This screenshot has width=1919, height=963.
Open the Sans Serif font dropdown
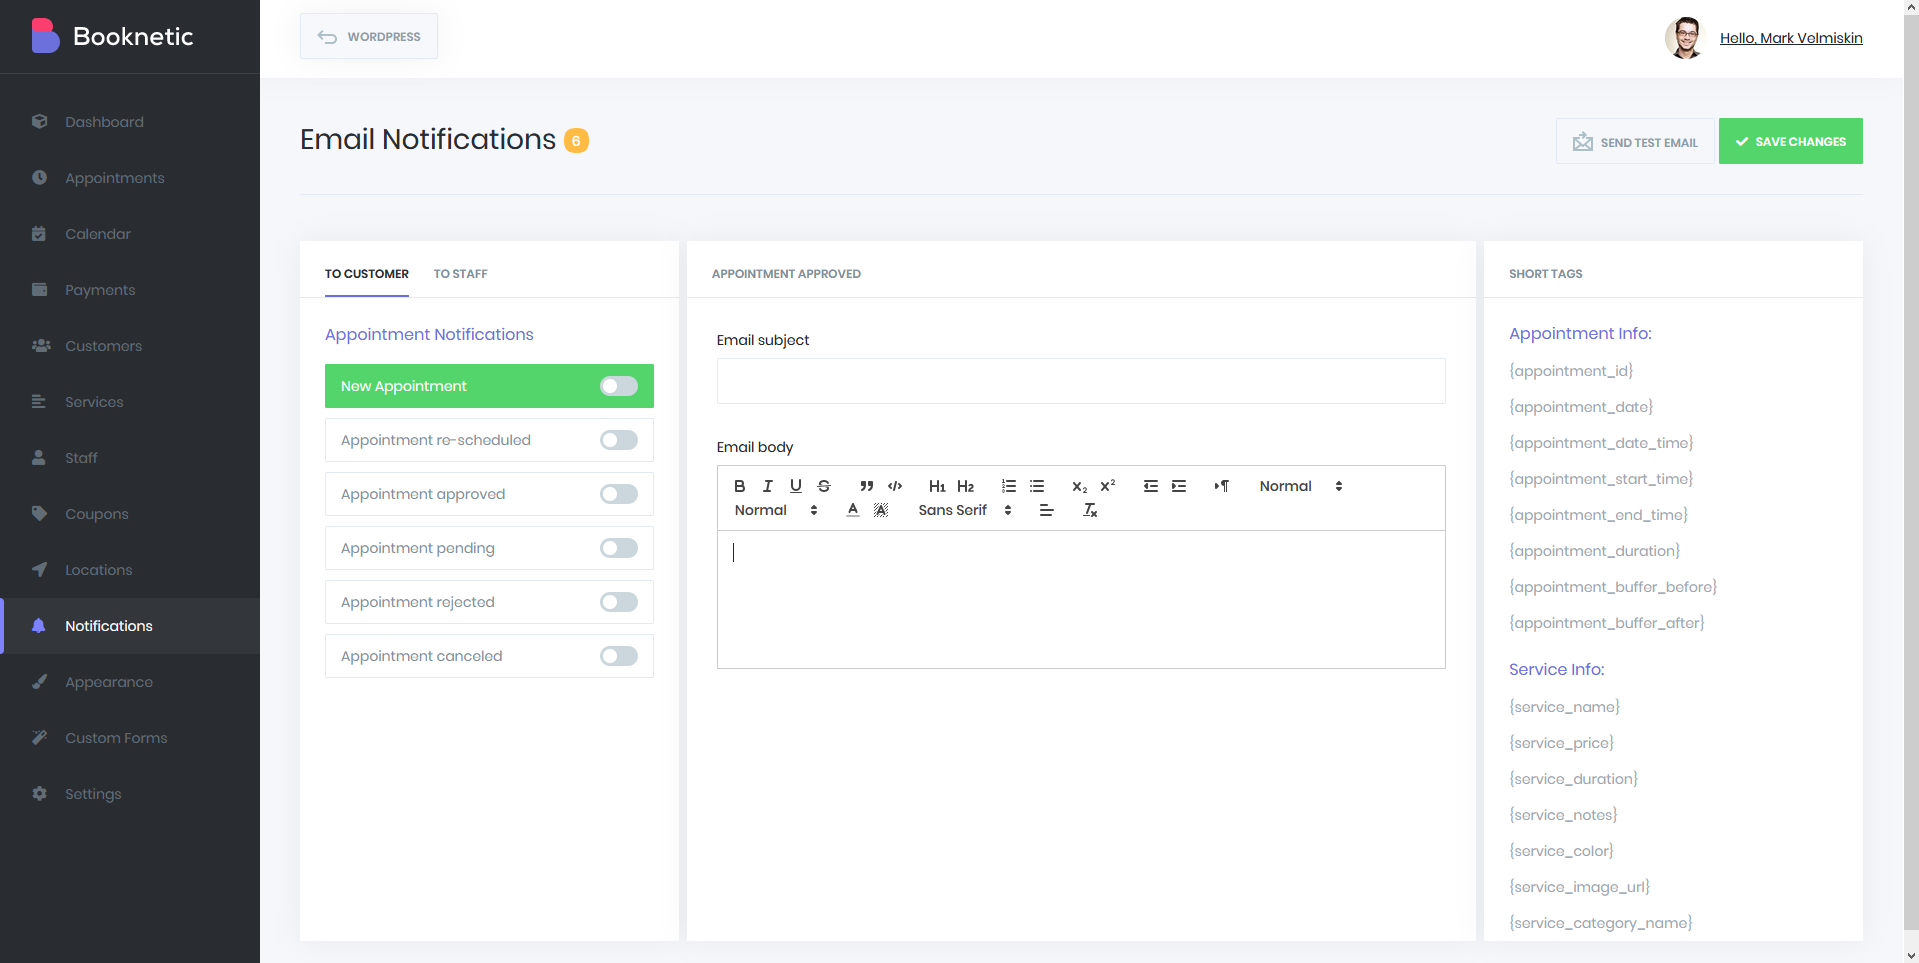(965, 510)
